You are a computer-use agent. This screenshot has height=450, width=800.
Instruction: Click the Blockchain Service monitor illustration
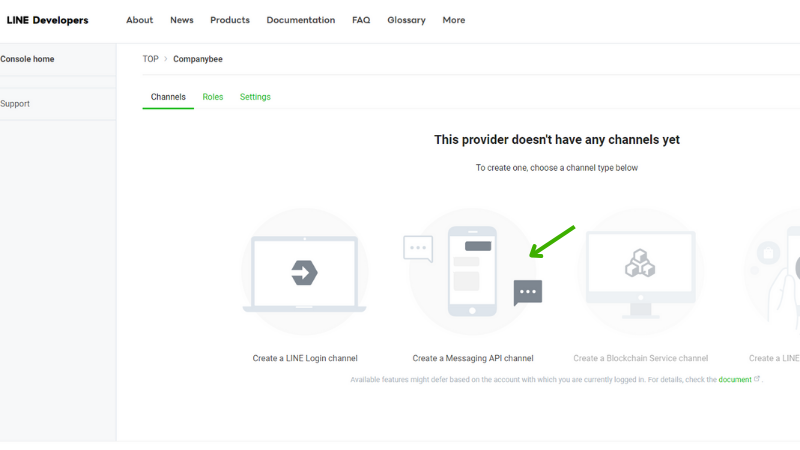click(x=640, y=272)
